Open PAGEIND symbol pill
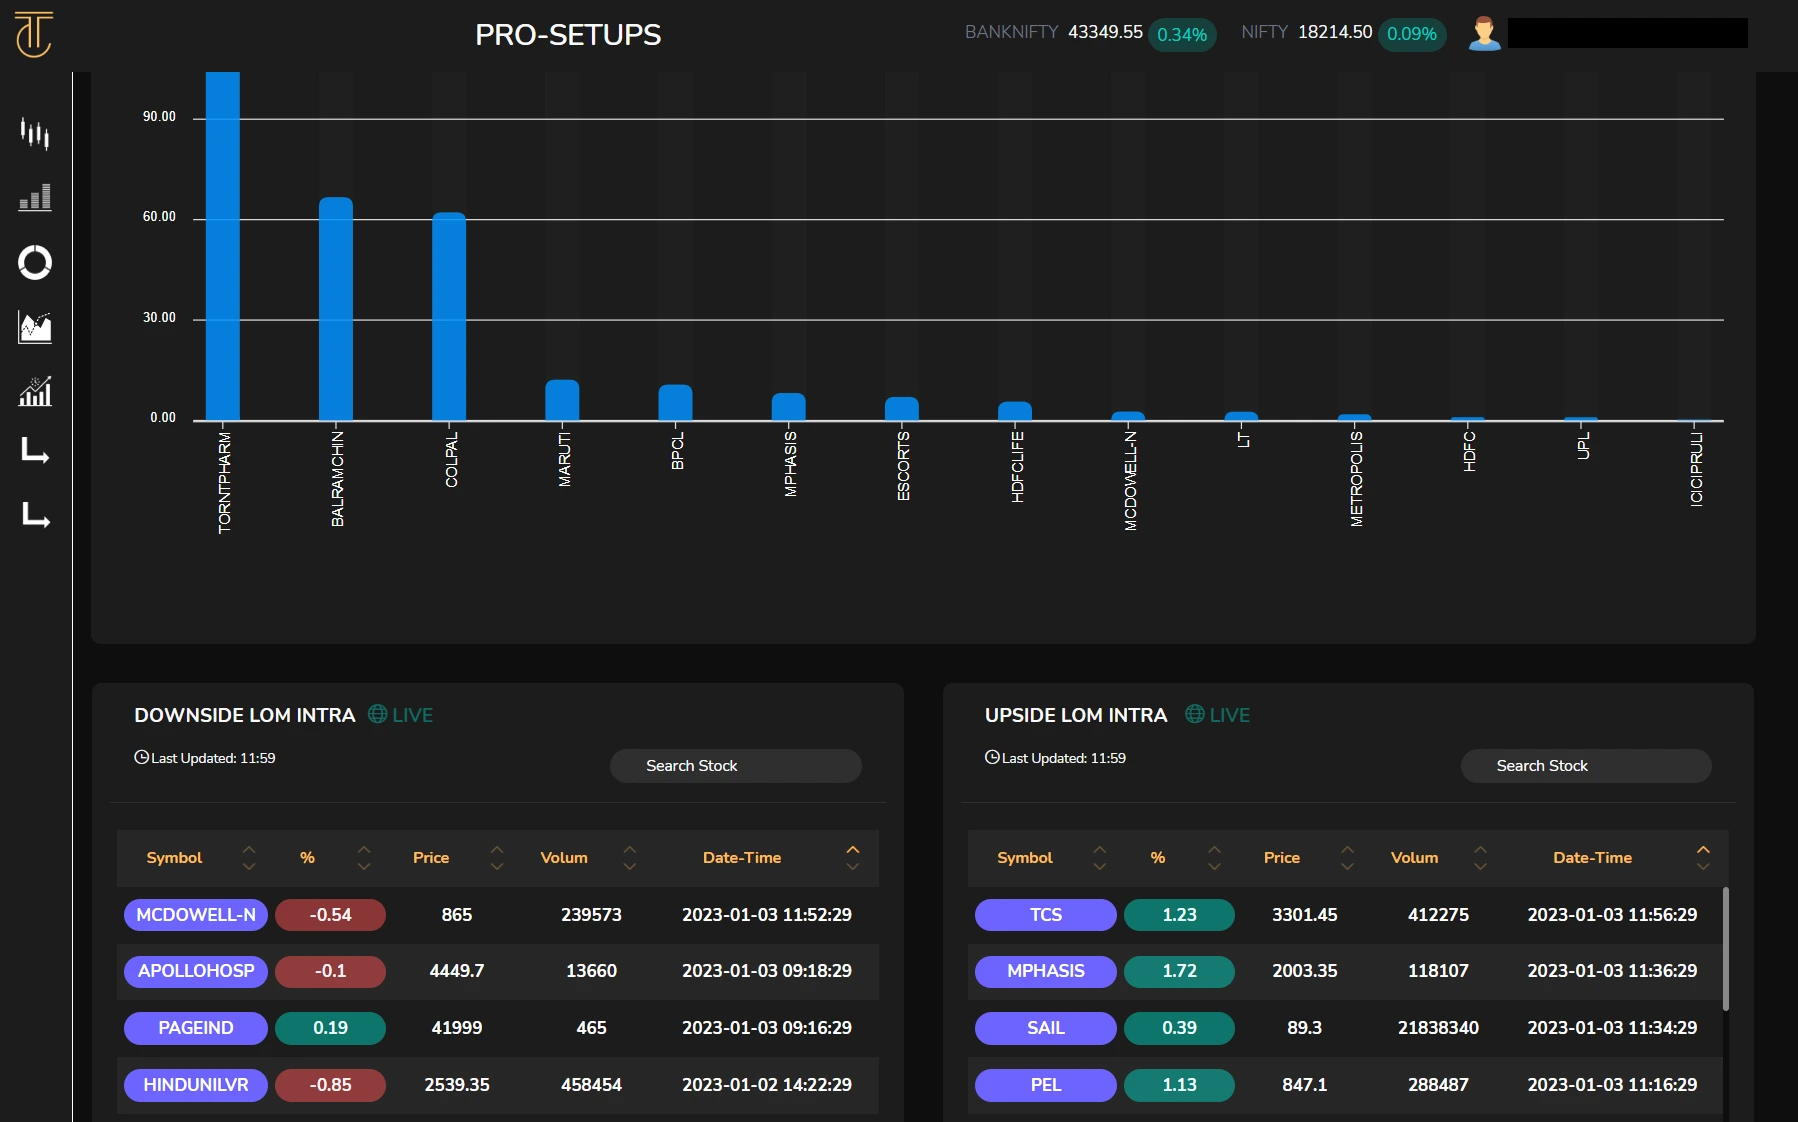The image size is (1798, 1122). click(x=196, y=1028)
